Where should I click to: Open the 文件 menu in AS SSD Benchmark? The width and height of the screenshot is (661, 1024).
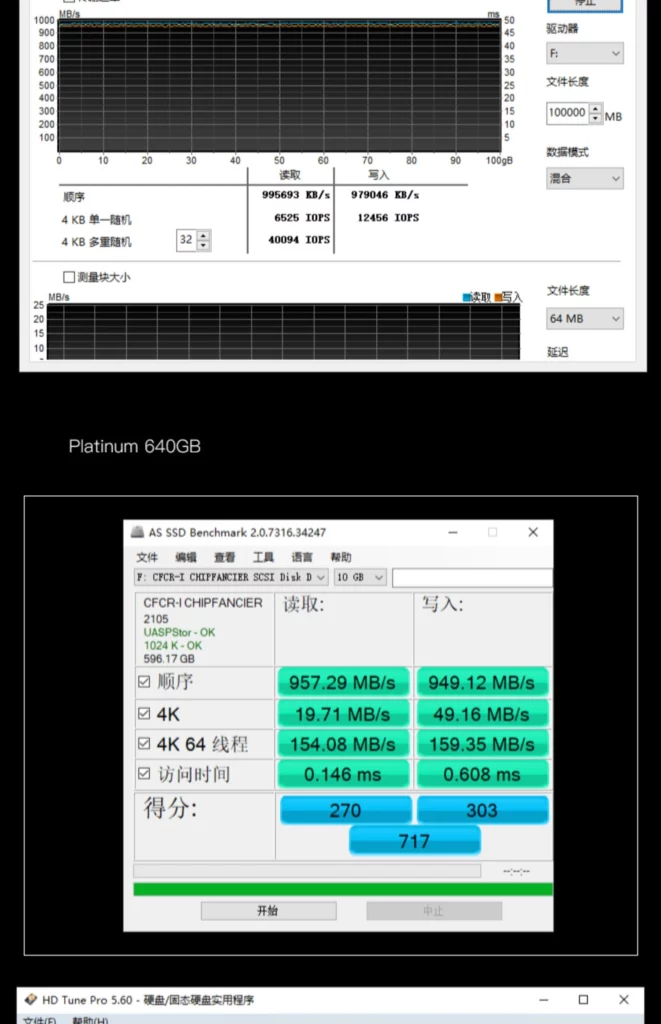(147, 557)
